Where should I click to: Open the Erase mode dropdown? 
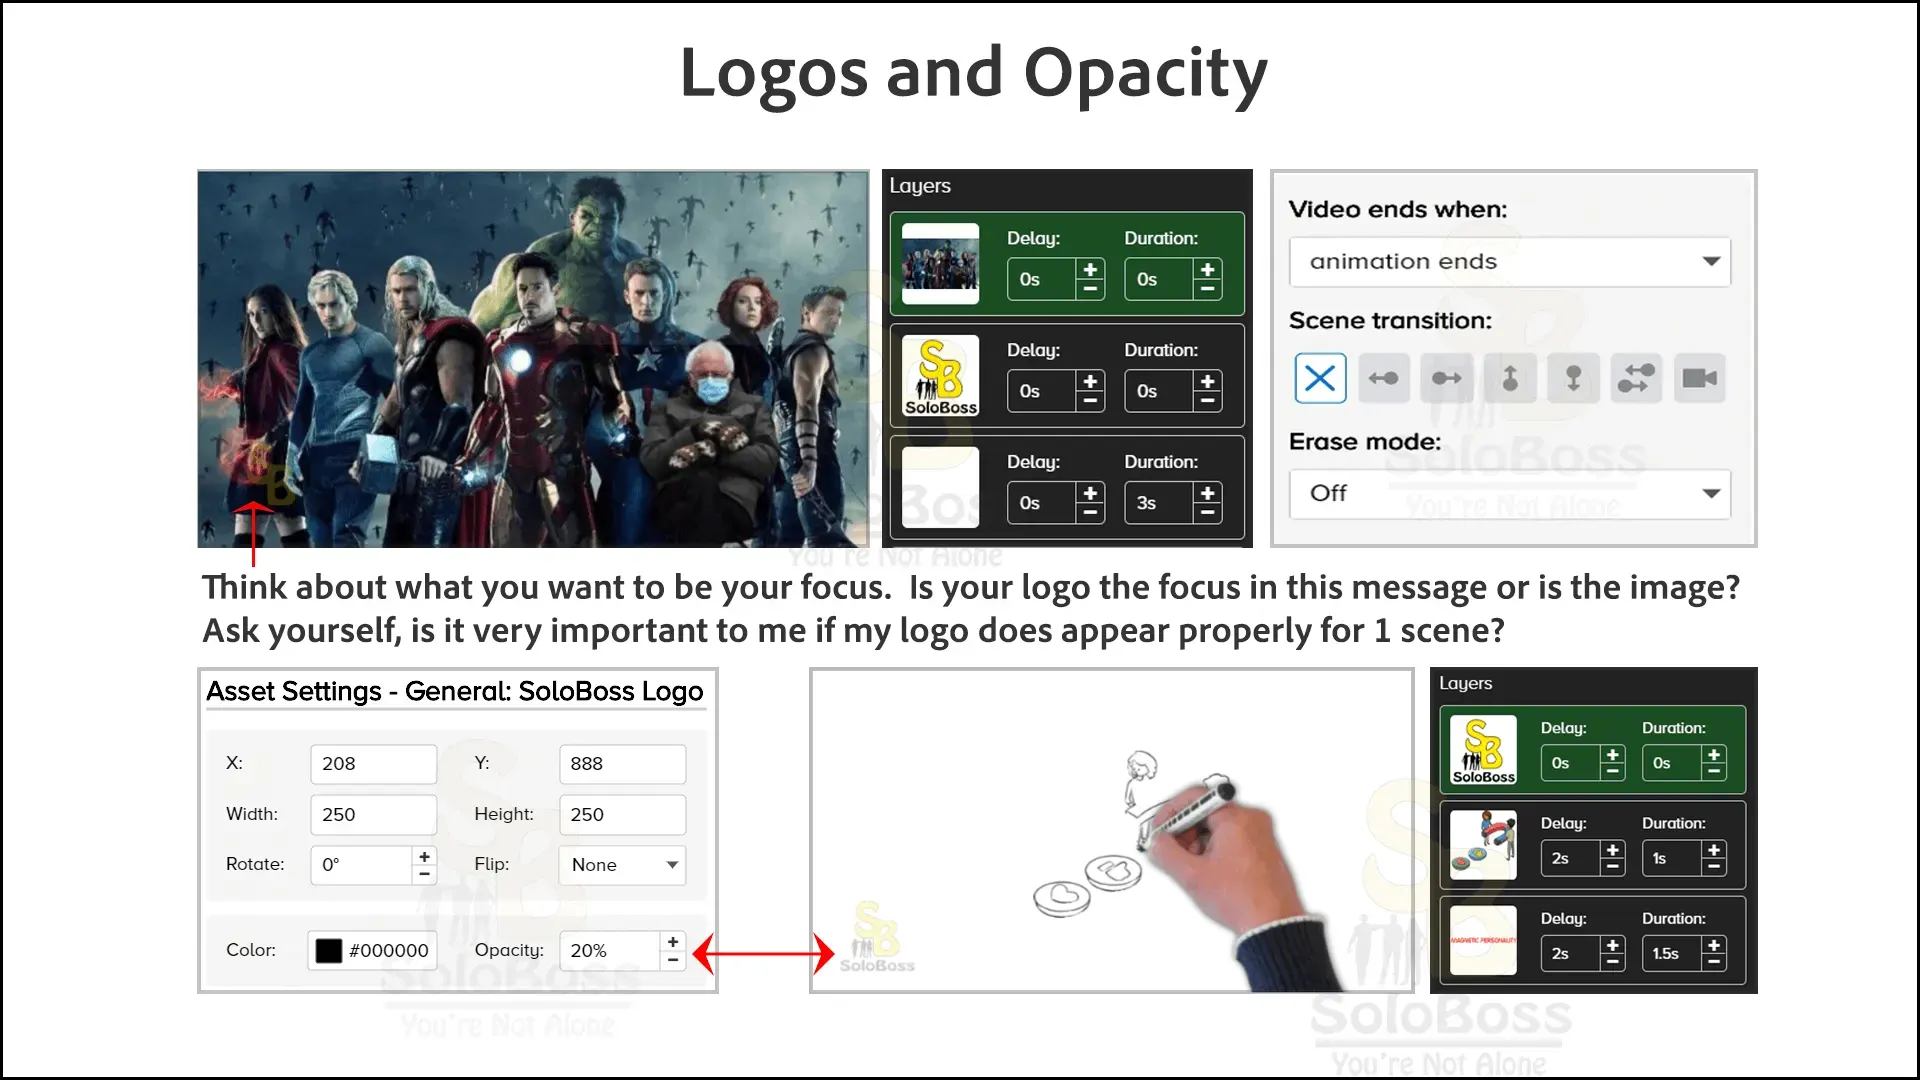click(1510, 494)
